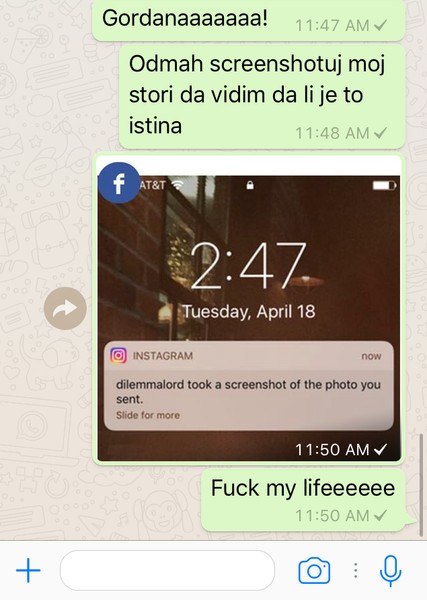427x600 pixels.
Task: Tap the microphone voice message icon
Action: (x=390, y=571)
